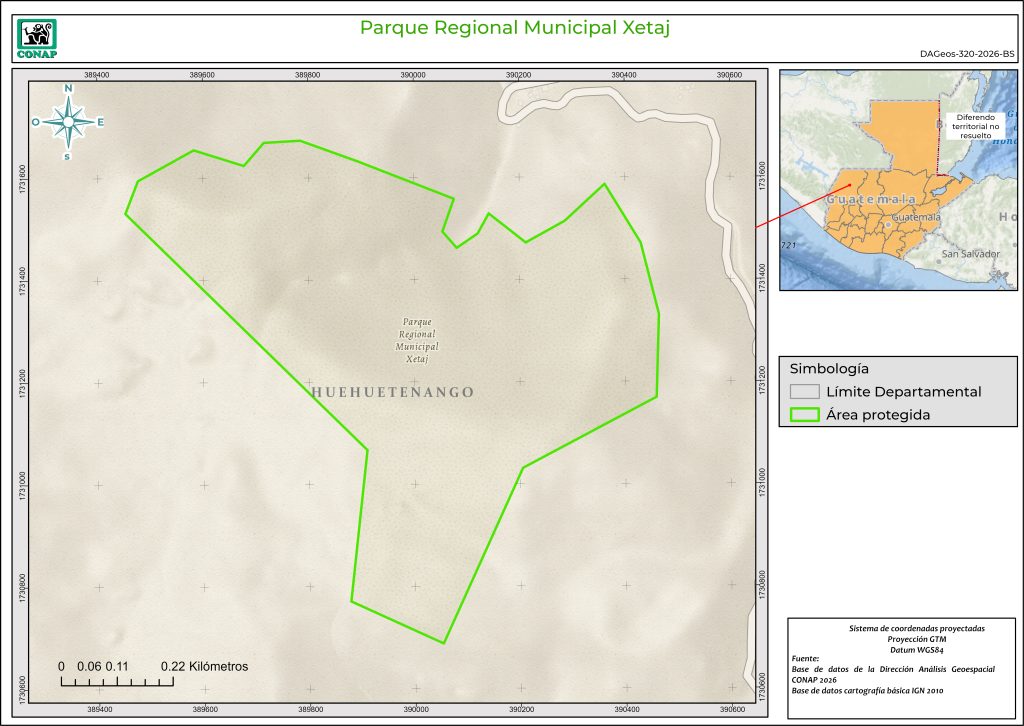
Task: Click the 1731200 coordinate label on left axis
Action: pos(21,383)
